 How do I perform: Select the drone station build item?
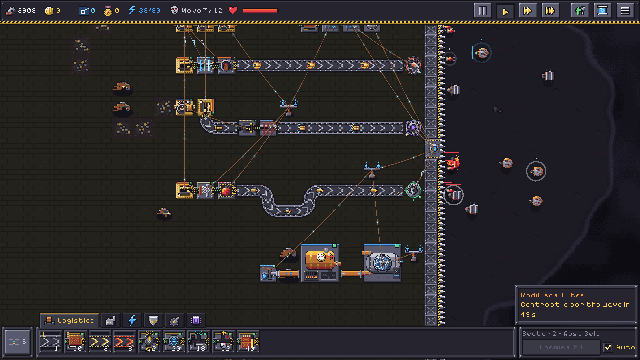pos(223,342)
